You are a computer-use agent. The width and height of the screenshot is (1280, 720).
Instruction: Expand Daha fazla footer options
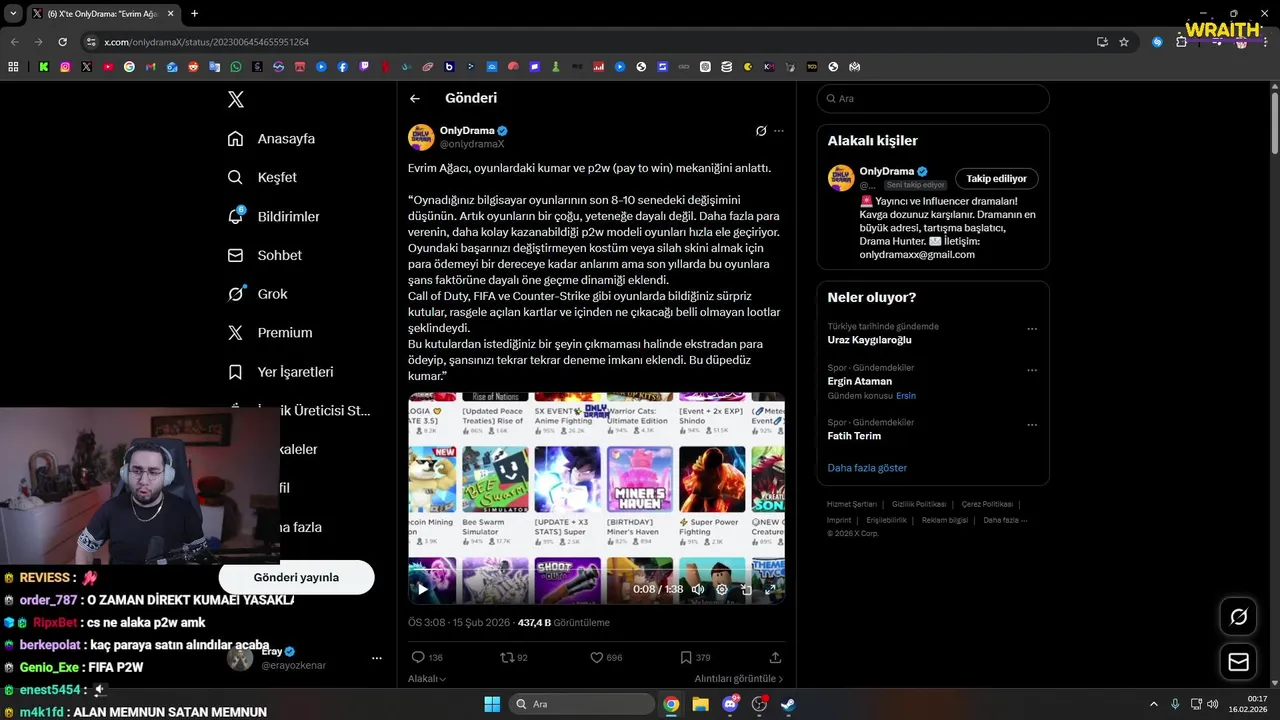point(1005,520)
